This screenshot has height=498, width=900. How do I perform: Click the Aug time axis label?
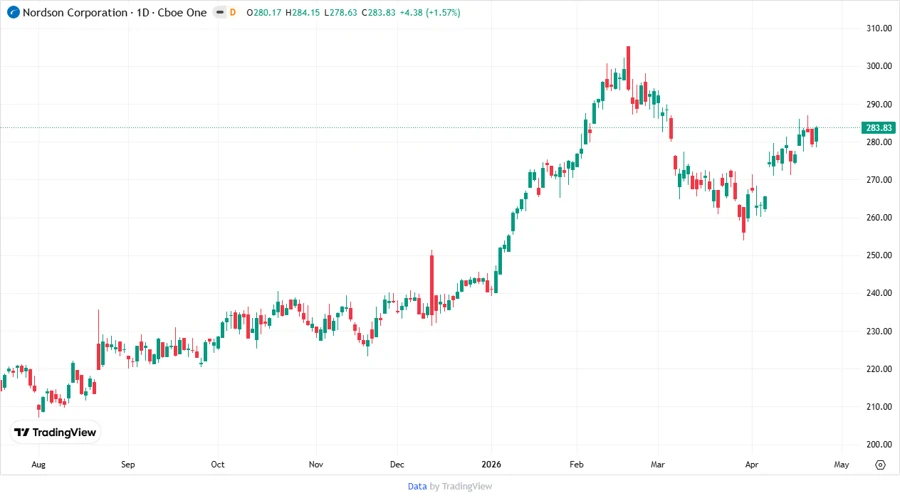(x=38, y=465)
